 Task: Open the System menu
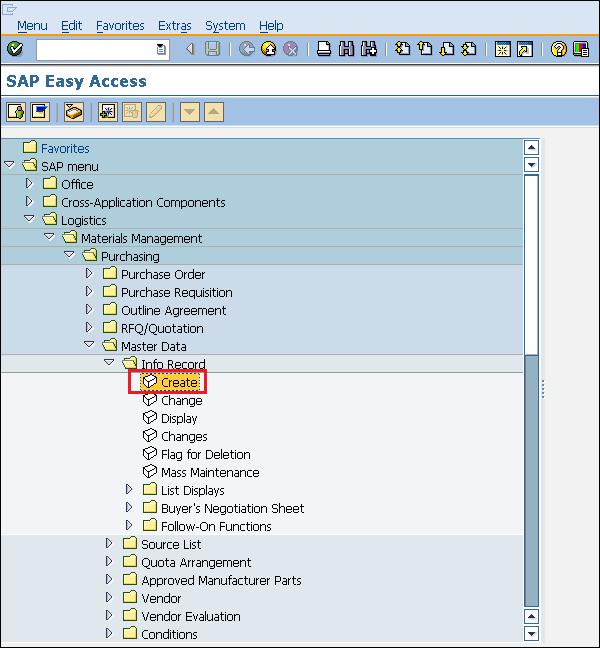point(225,26)
